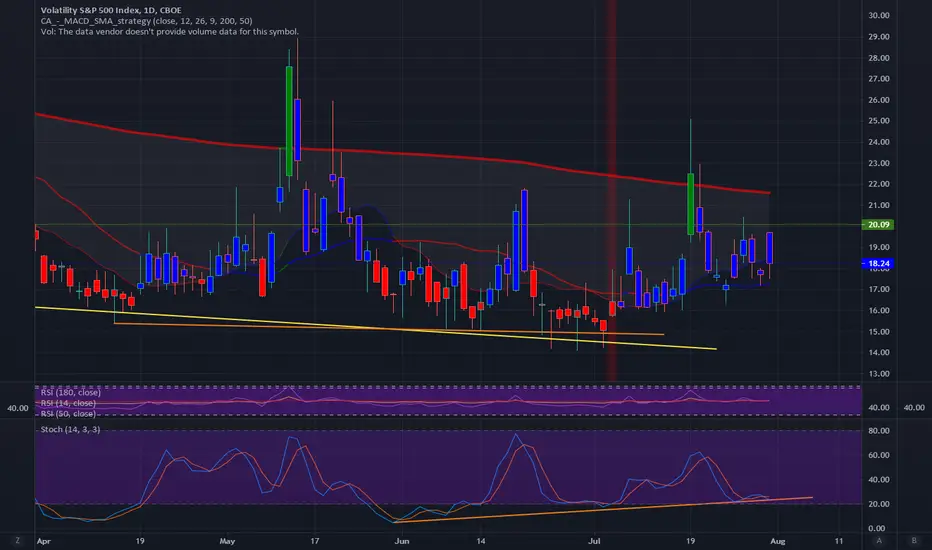Click the 0.00 Stoch axis value
This screenshot has width=932, height=550.
click(x=877, y=529)
